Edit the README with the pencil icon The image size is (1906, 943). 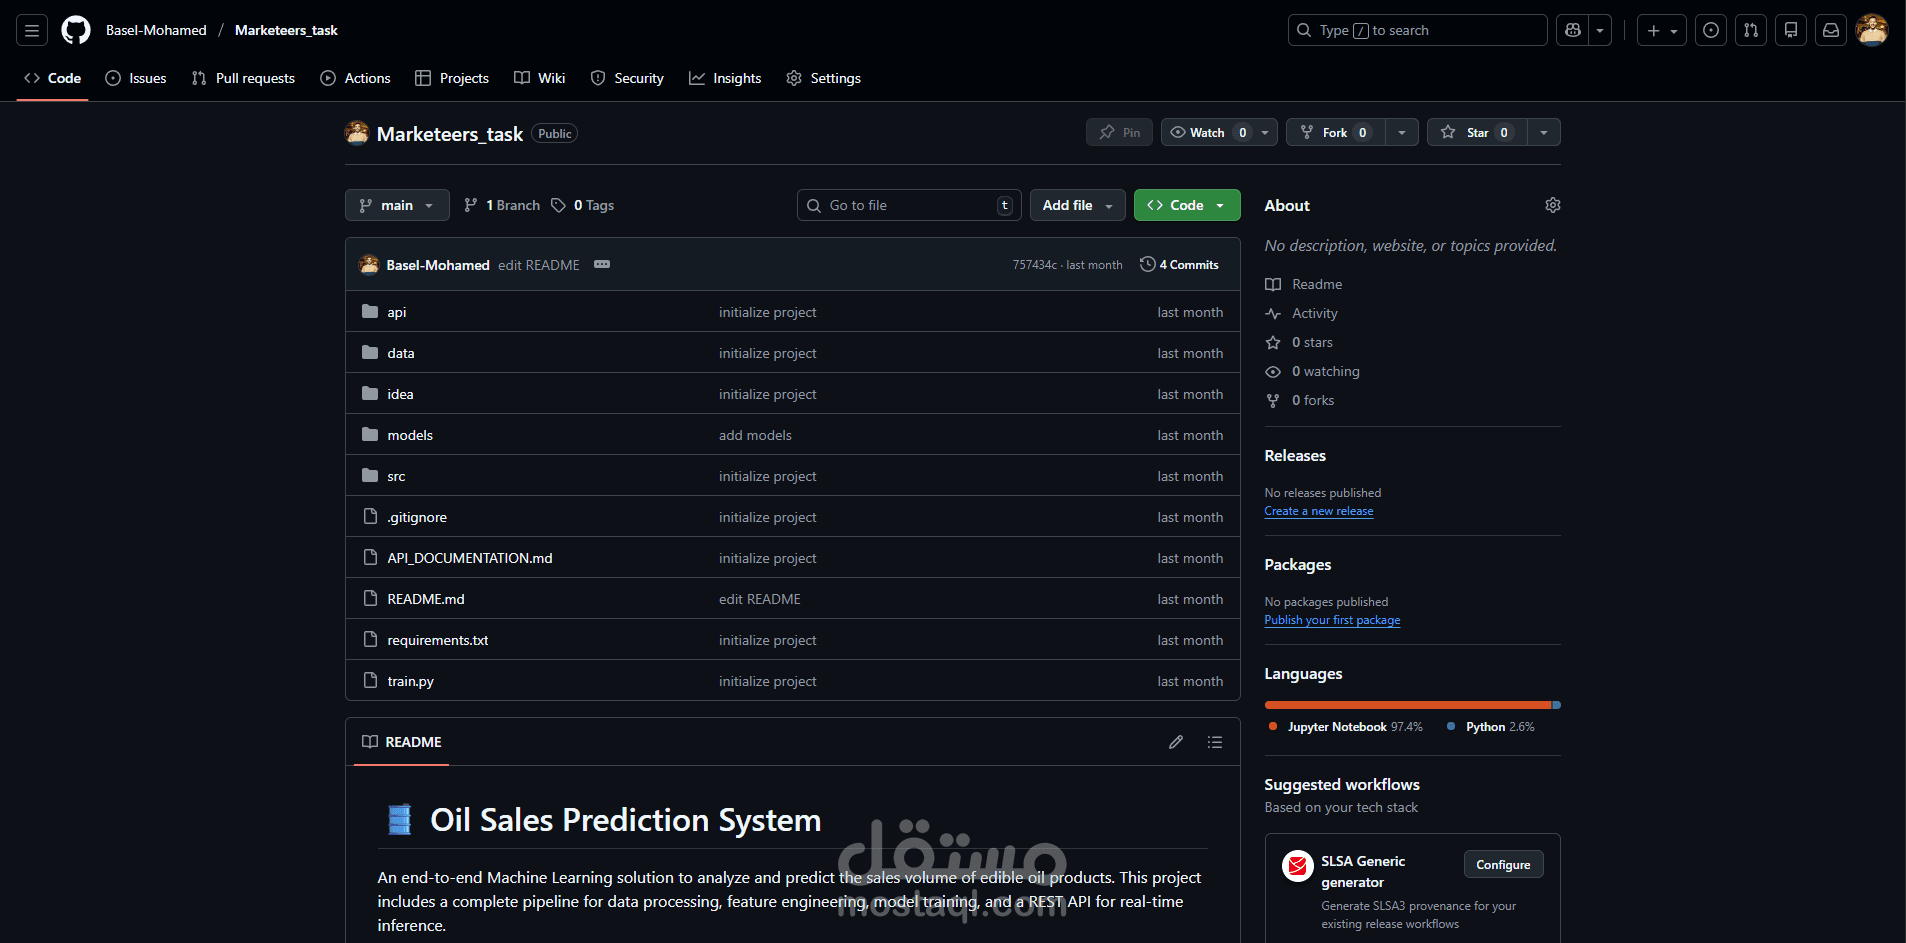pos(1175,741)
